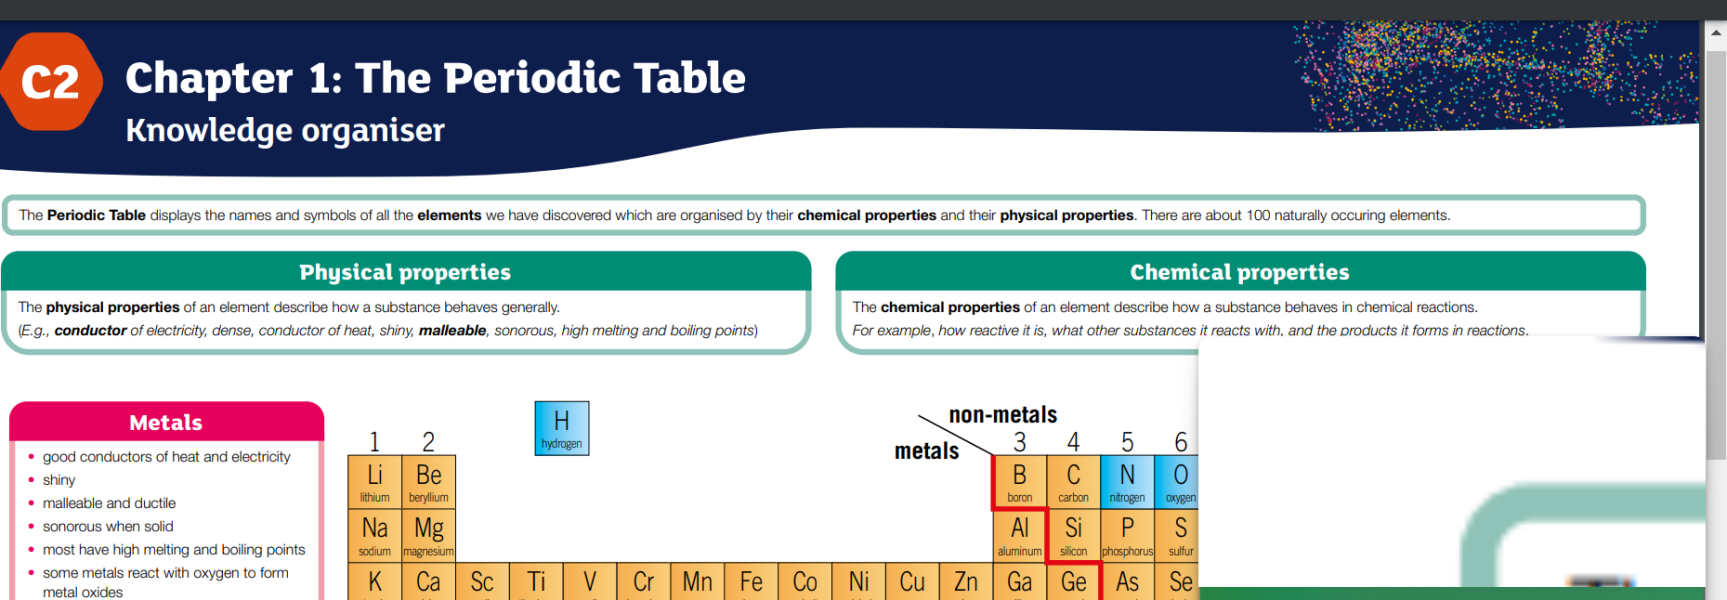Click the 'For example, how reactive it is' line

click(x=1190, y=330)
